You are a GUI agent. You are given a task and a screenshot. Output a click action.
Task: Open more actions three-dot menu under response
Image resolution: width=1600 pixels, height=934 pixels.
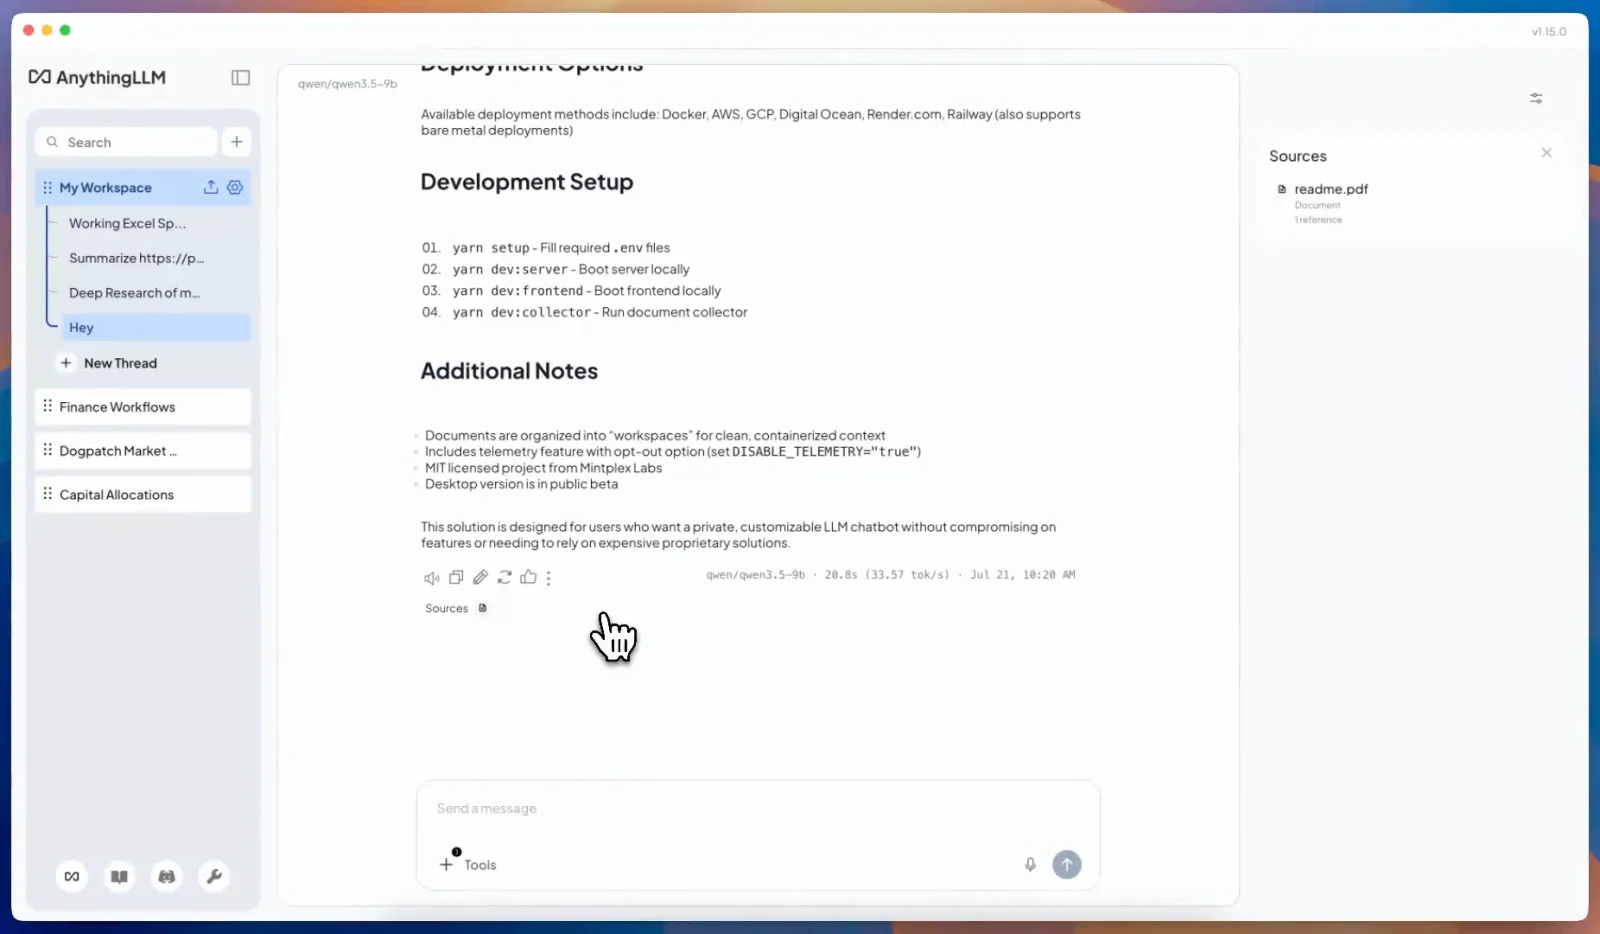click(x=548, y=578)
